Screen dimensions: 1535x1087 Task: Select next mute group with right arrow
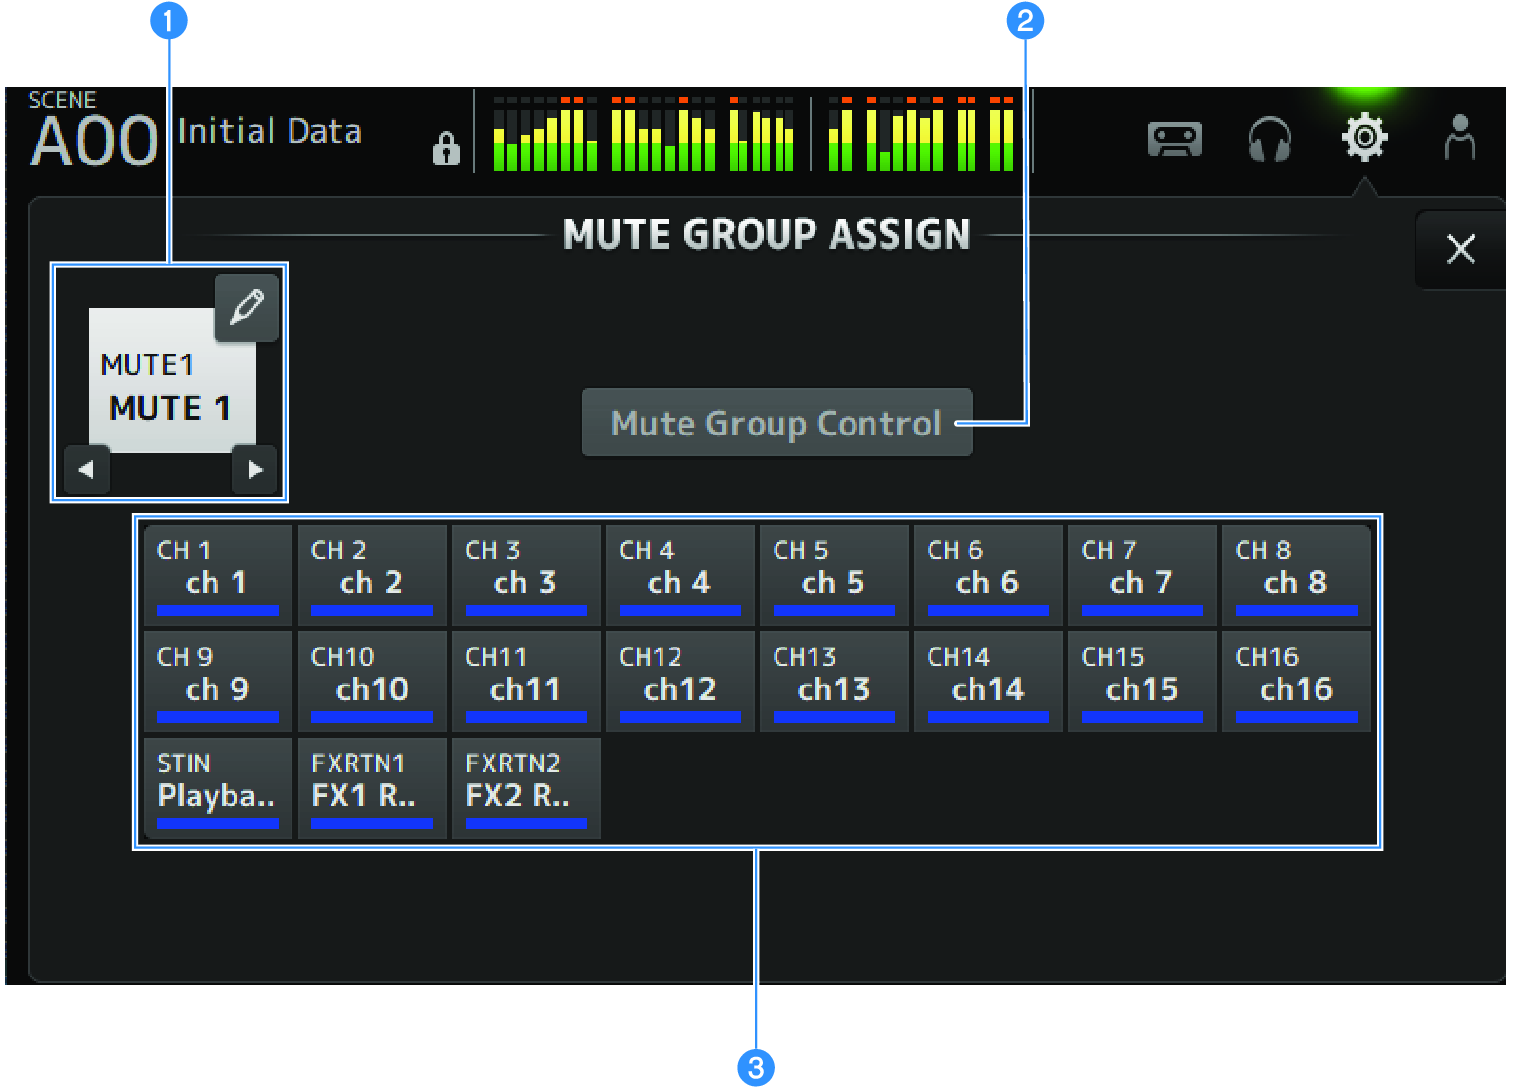point(255,469)
